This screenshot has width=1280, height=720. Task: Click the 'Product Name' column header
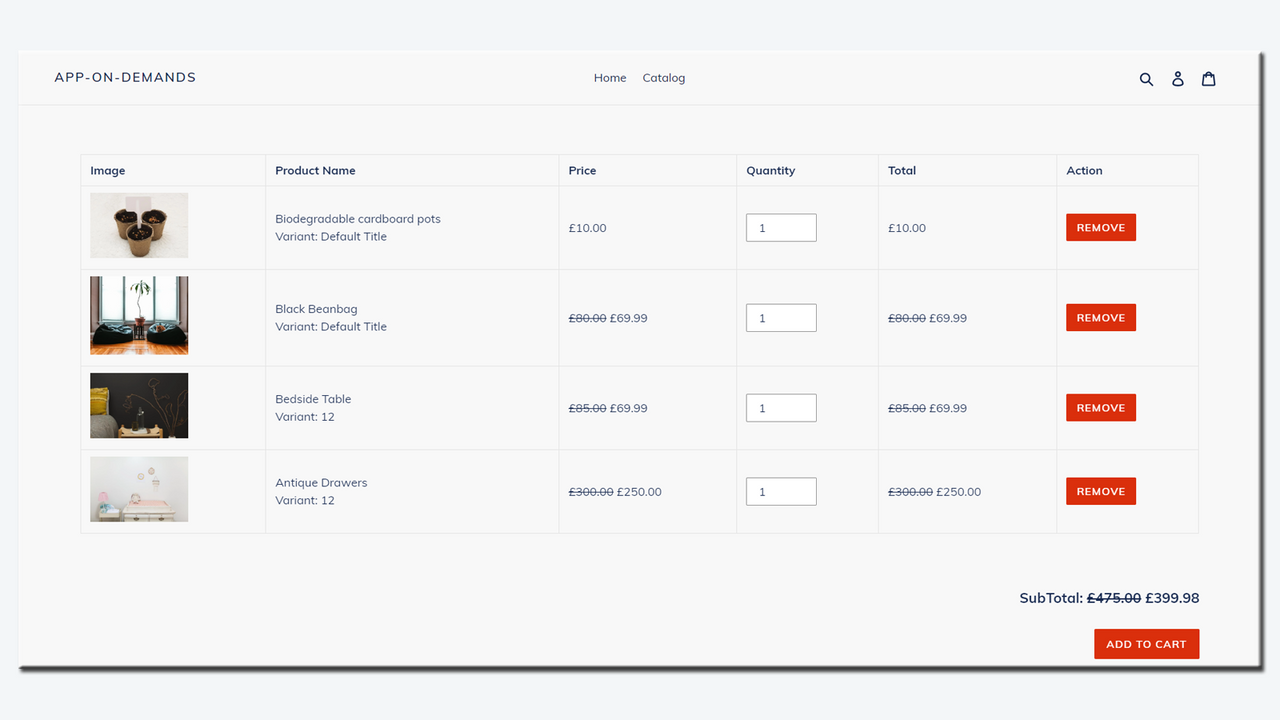click(x=315, y=171)
